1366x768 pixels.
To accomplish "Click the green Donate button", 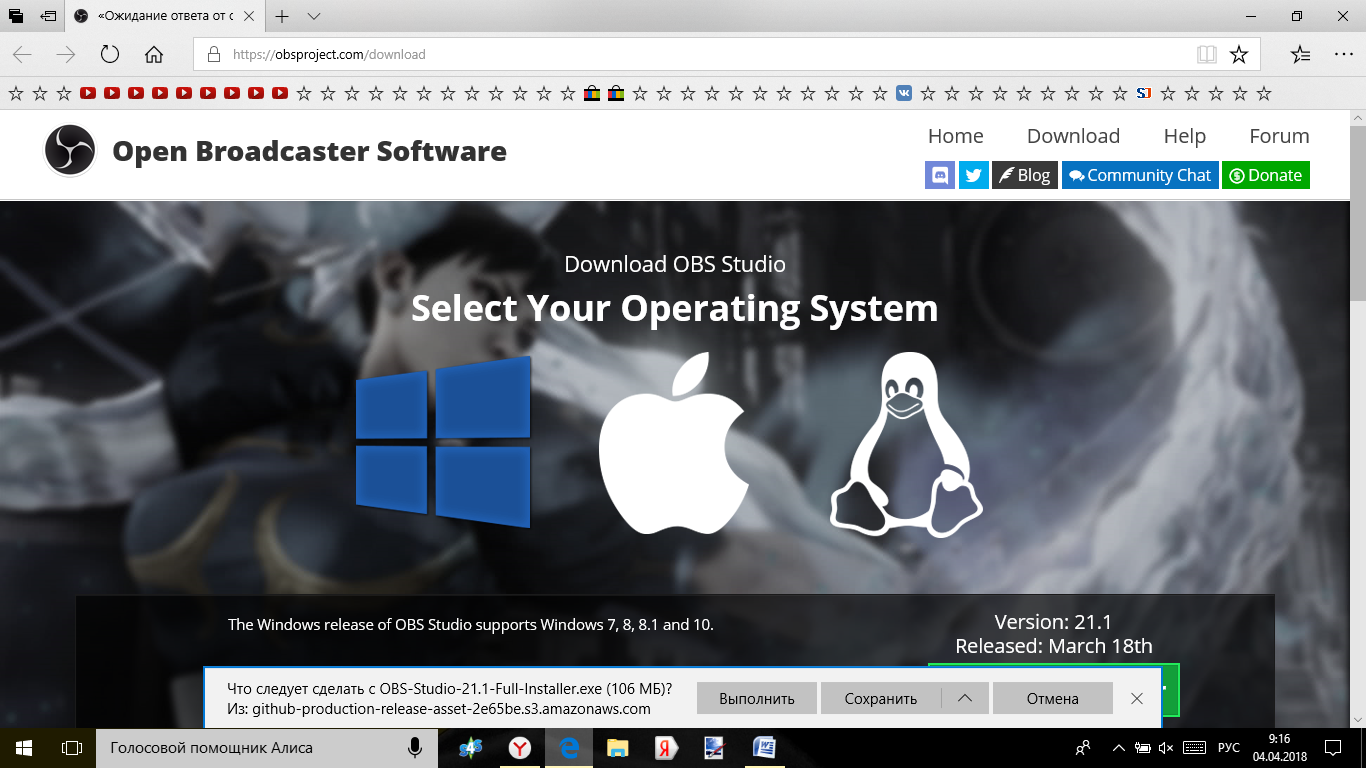I will 1265,175.
